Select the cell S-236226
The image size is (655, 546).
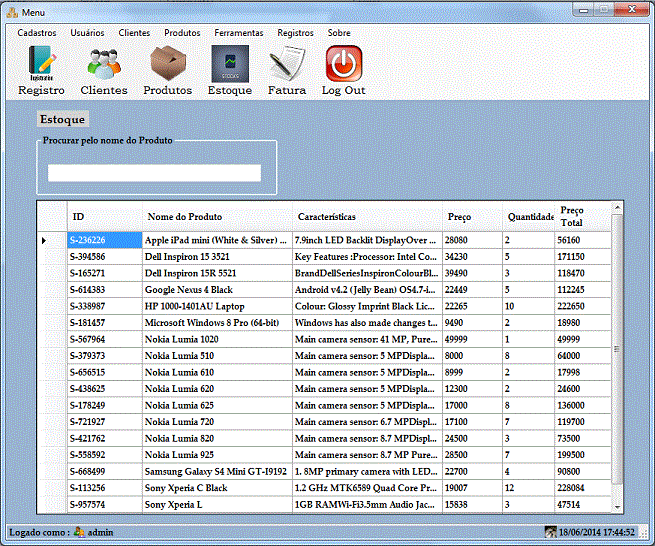click(105, 240)
